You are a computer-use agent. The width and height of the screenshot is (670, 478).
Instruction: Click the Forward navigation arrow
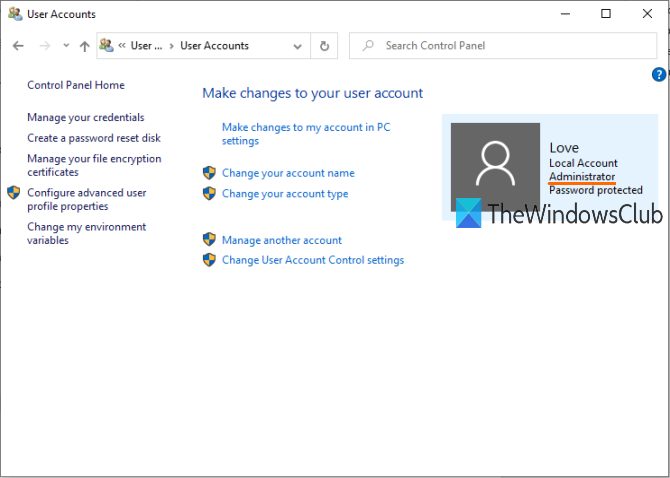(x=44, y=46)
